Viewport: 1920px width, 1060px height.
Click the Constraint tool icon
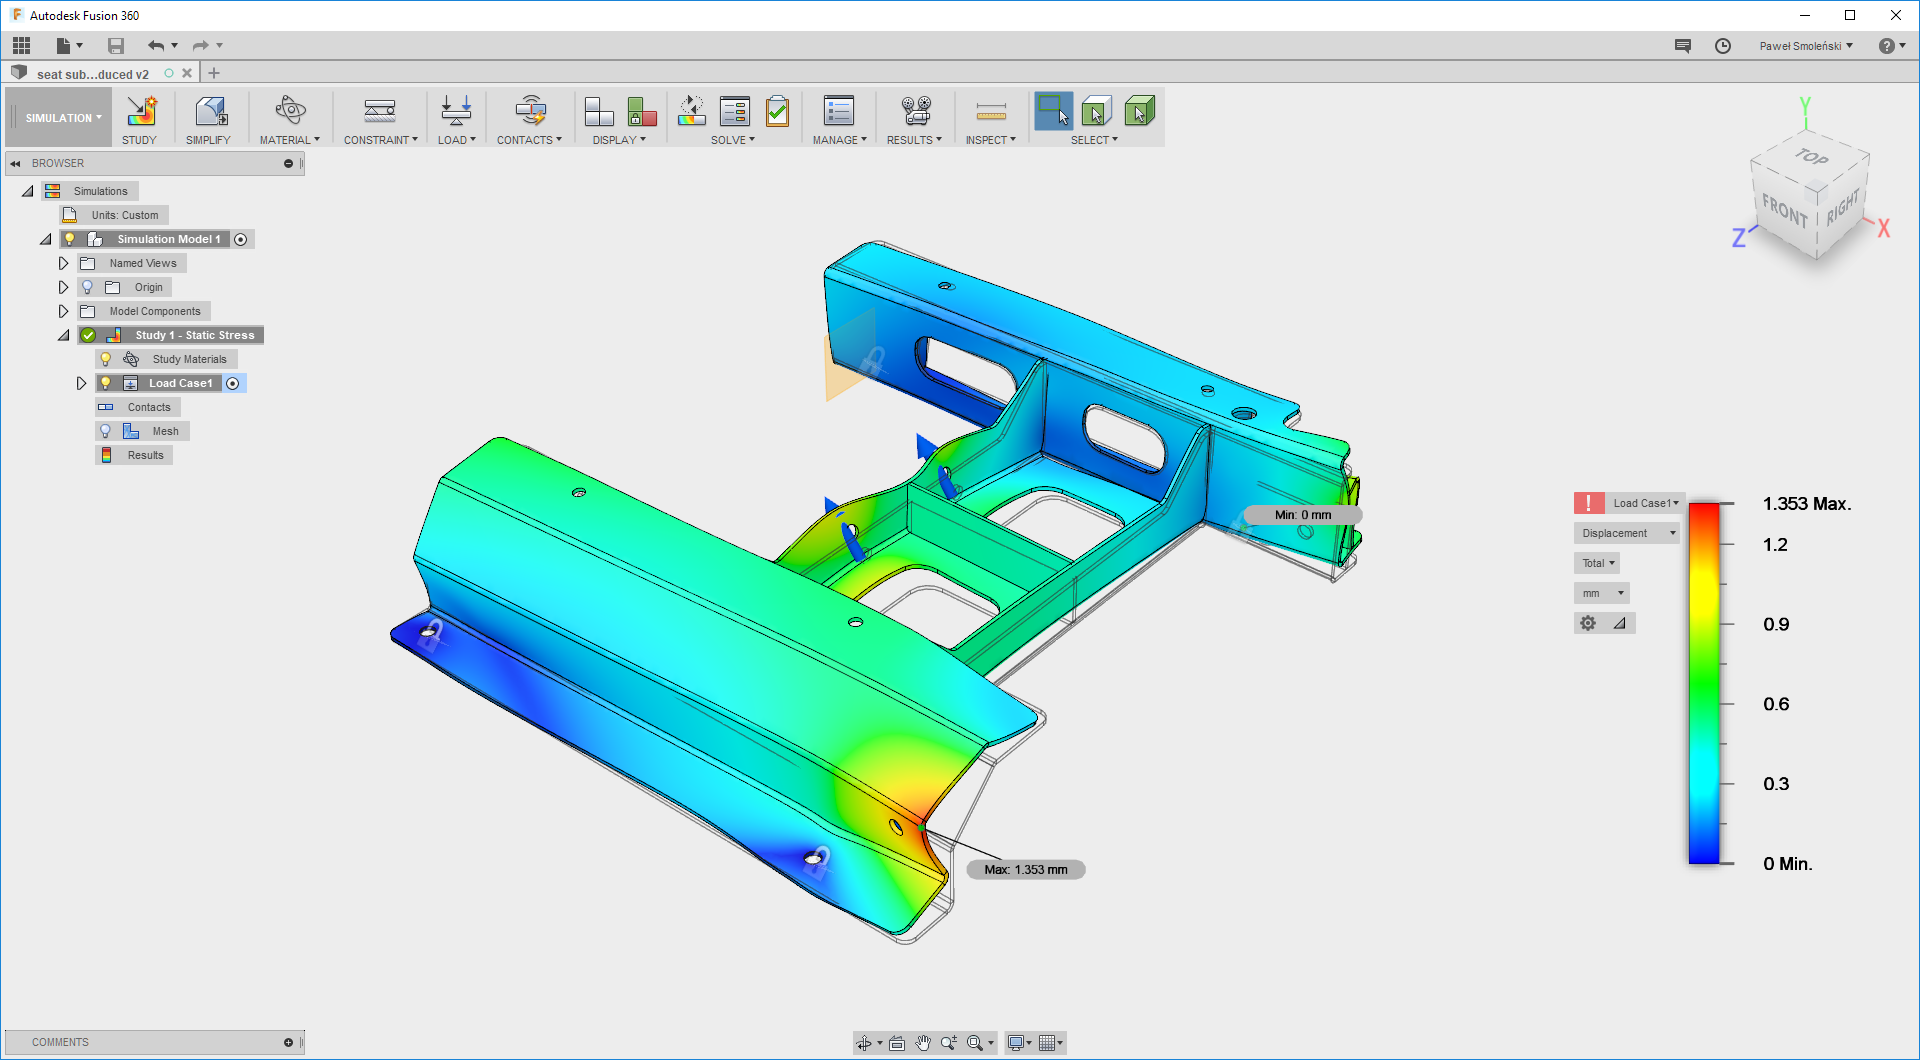pos(380,111)
